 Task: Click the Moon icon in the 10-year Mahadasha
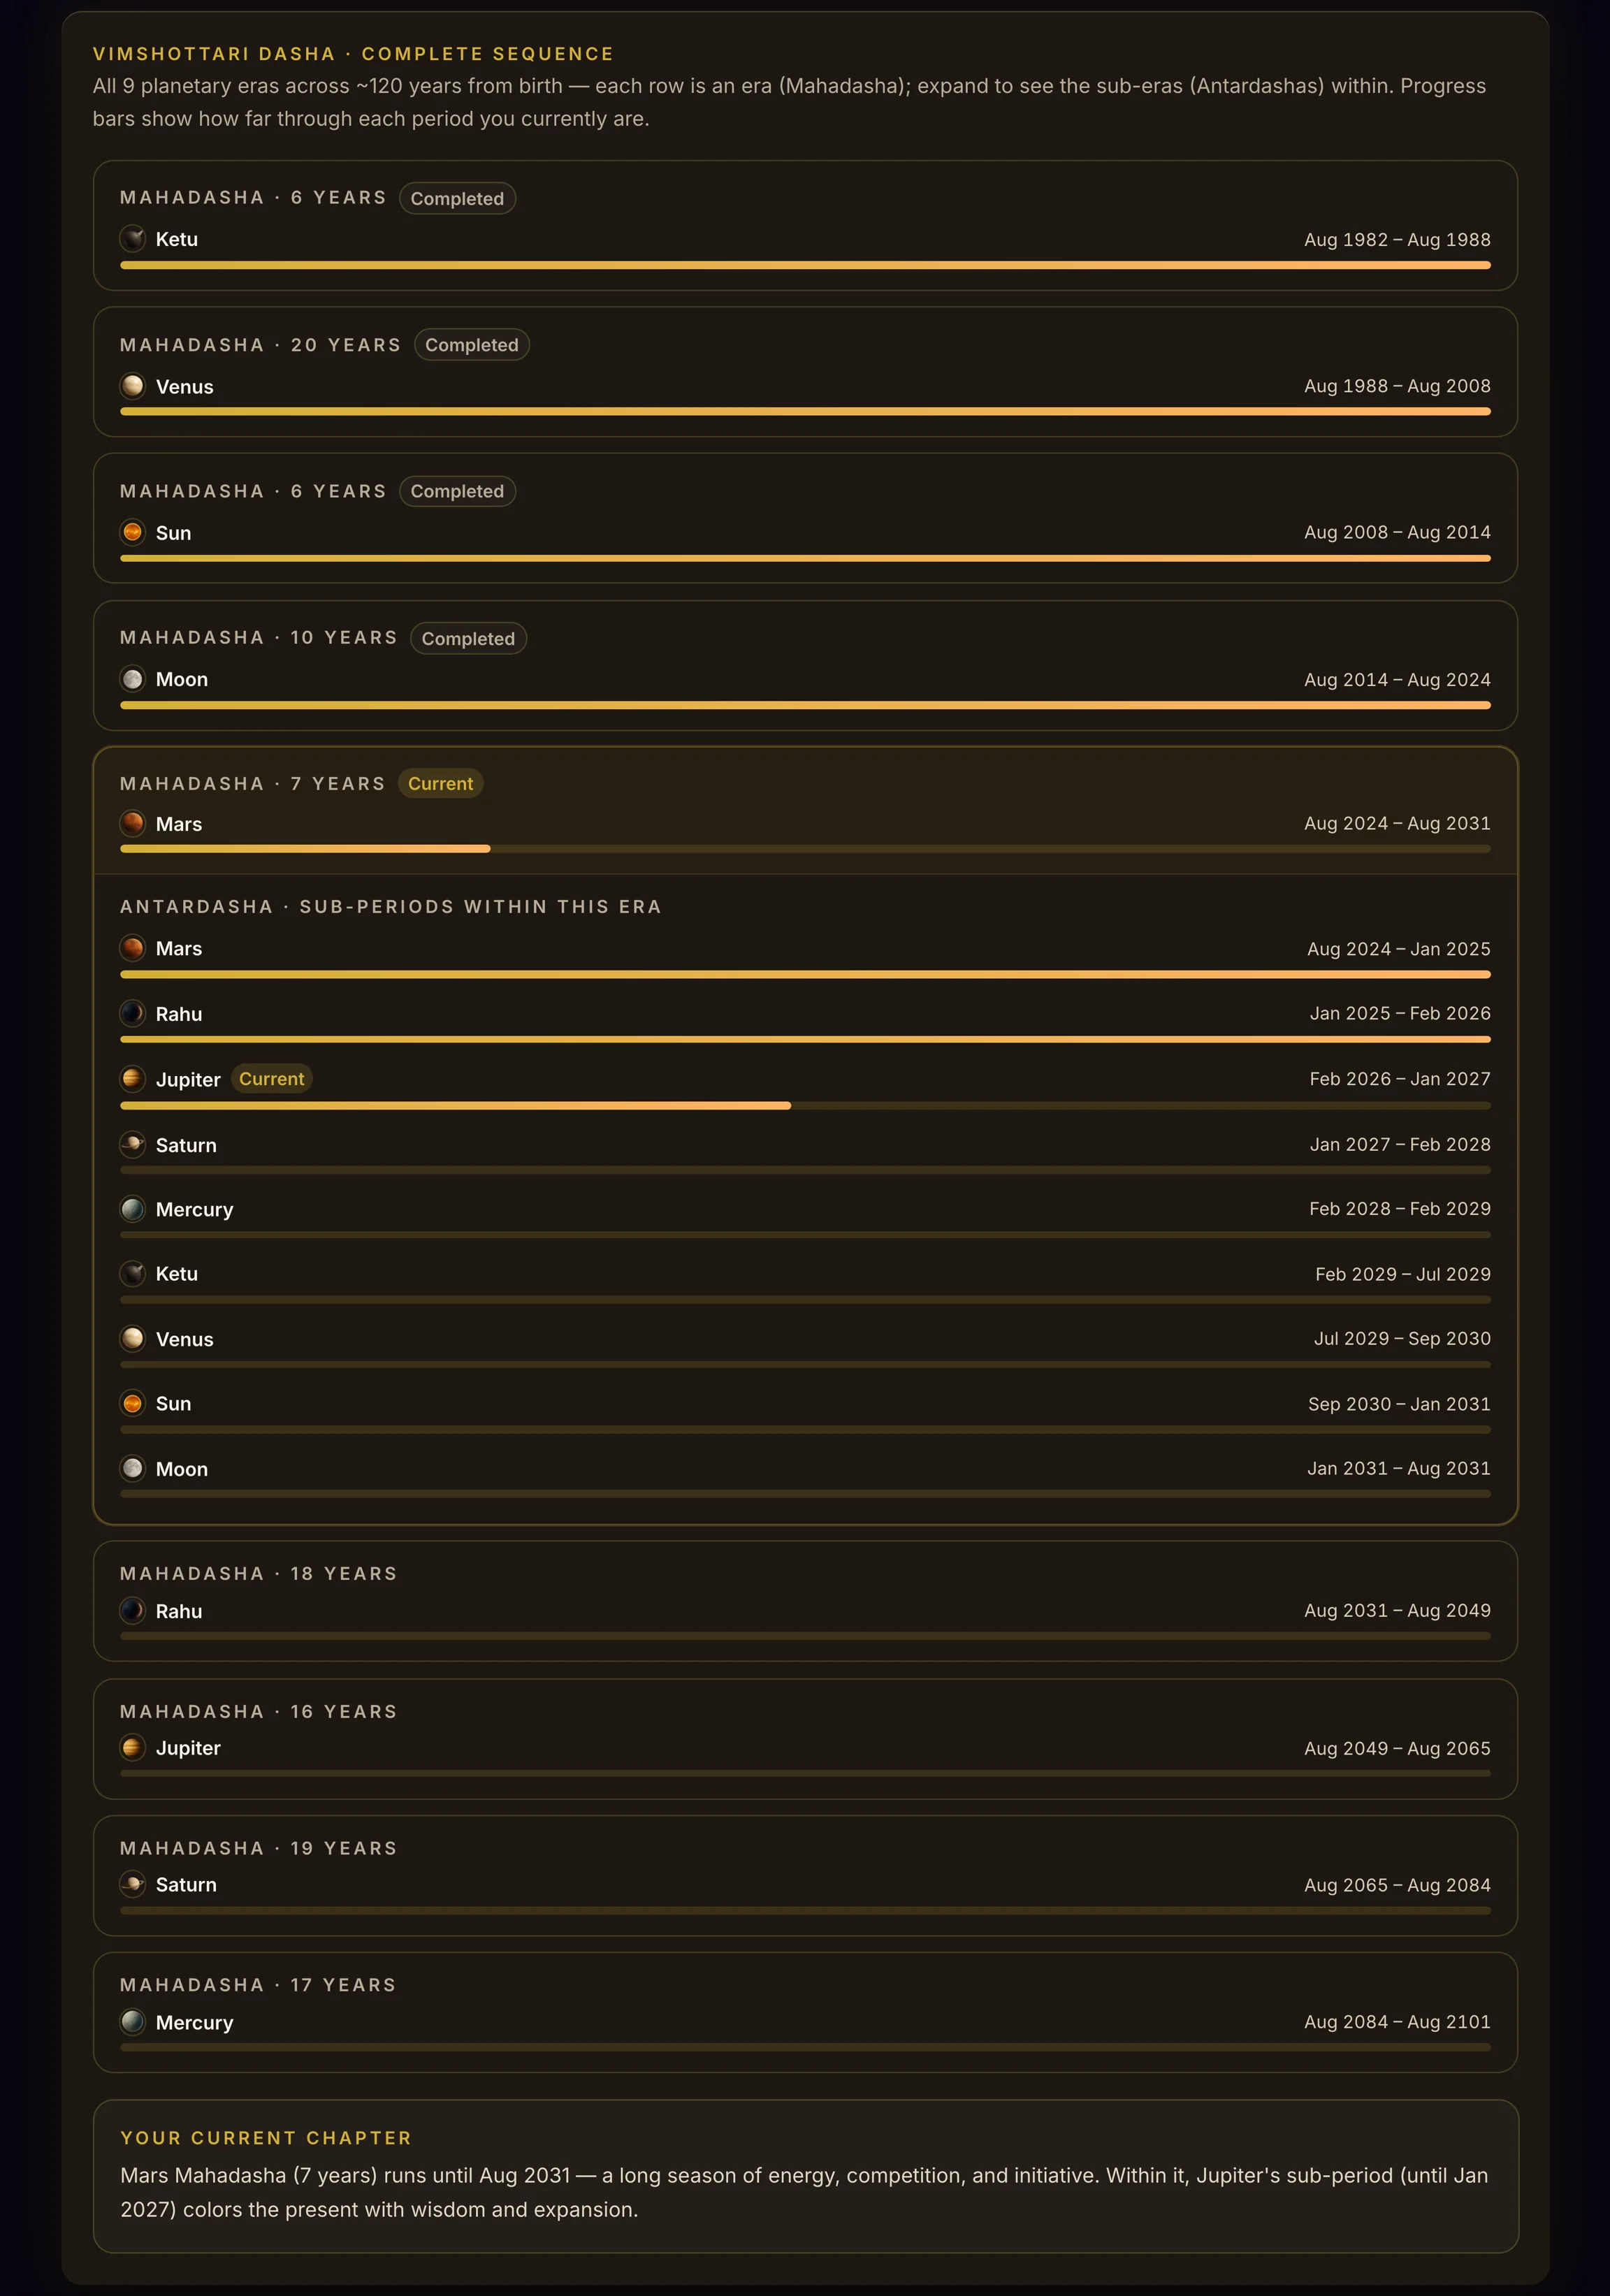point(132,679)
